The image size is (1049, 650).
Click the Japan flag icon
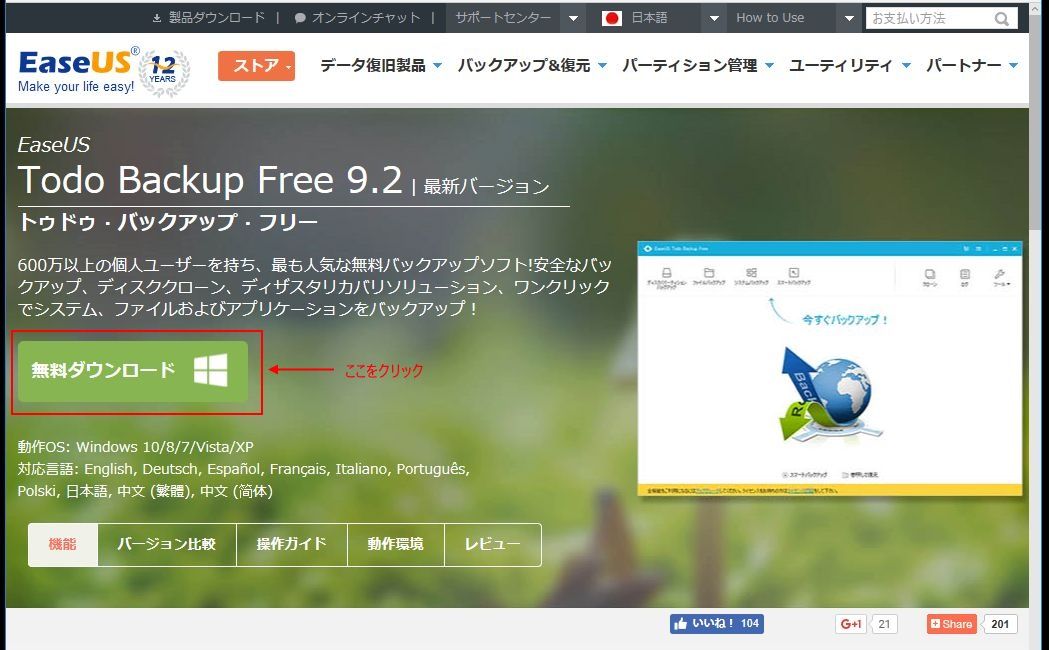611,18
